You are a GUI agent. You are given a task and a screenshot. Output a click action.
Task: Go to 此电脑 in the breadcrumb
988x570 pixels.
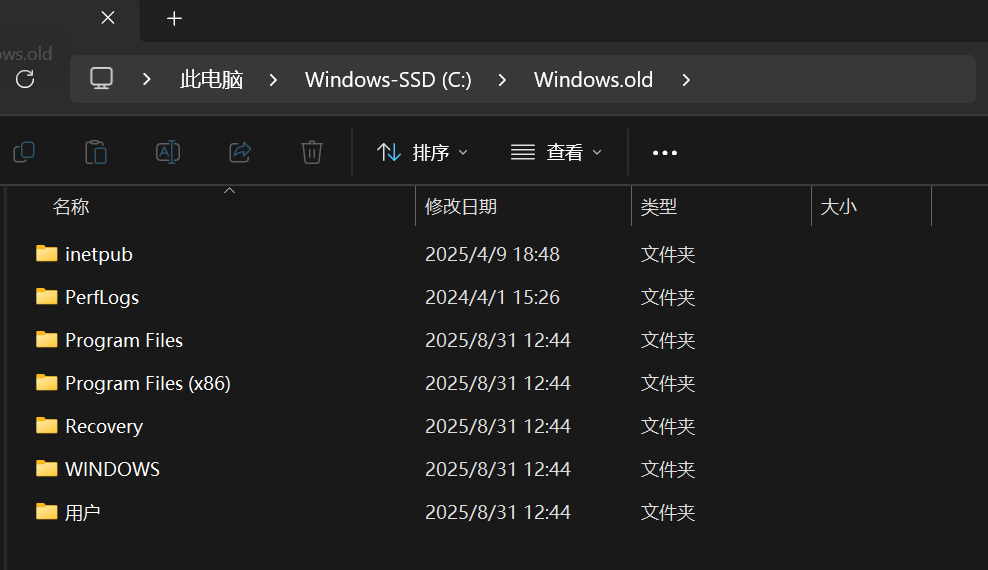click(x=212, y=80)
